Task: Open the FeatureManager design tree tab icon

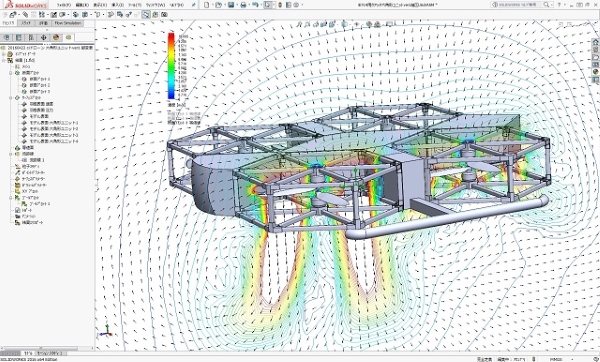Action: [7, 37]
